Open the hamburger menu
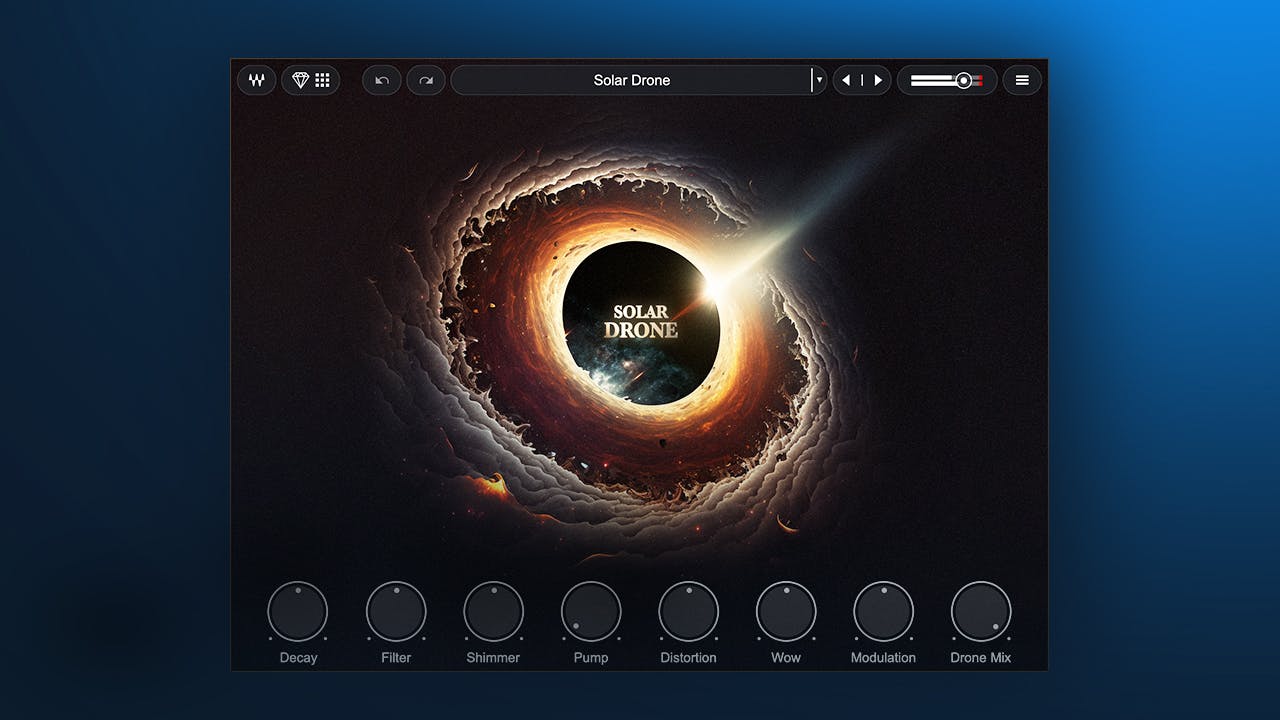This screenshot has width=1280, height=720. point(1022,80)
